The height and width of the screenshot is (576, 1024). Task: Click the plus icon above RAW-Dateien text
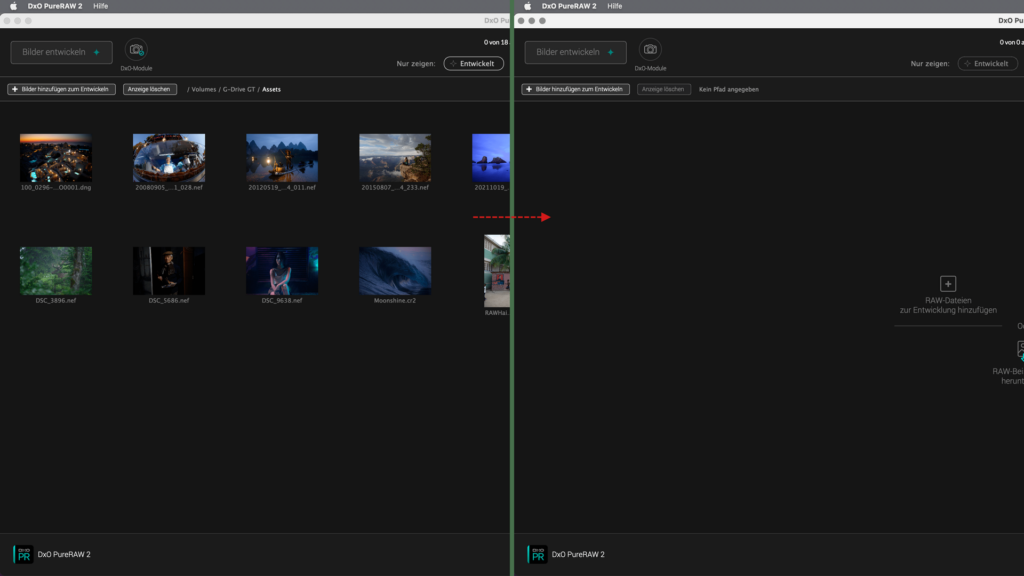tap(948, 283)
